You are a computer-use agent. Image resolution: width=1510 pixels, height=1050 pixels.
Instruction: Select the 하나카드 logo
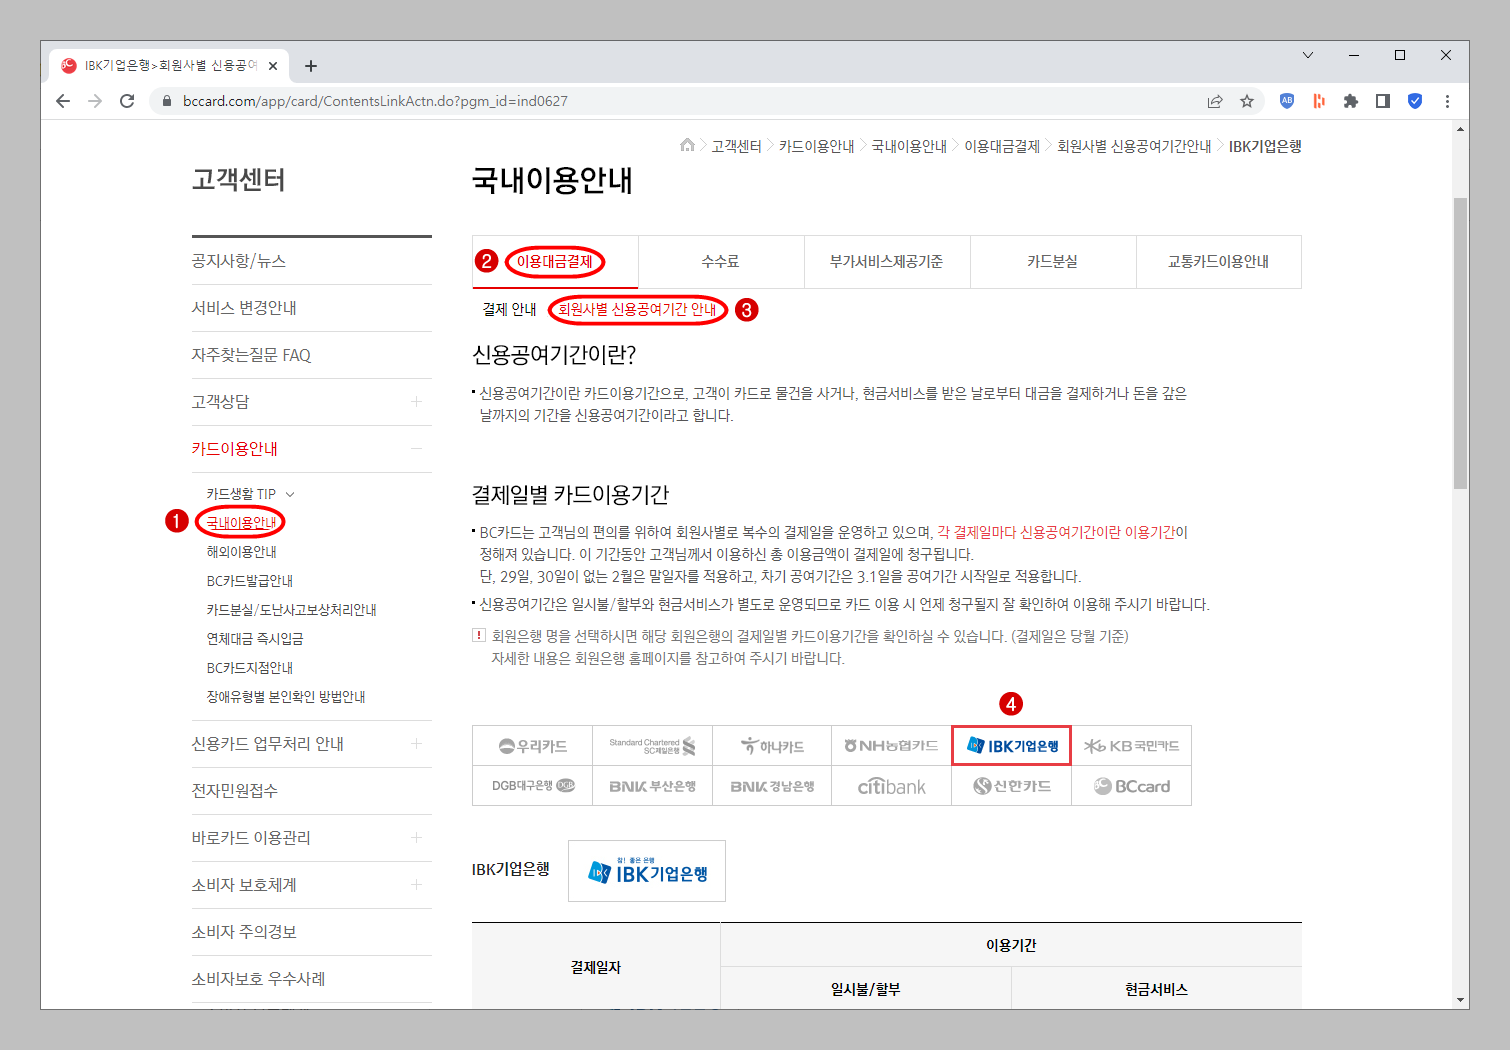pos(772,746)
